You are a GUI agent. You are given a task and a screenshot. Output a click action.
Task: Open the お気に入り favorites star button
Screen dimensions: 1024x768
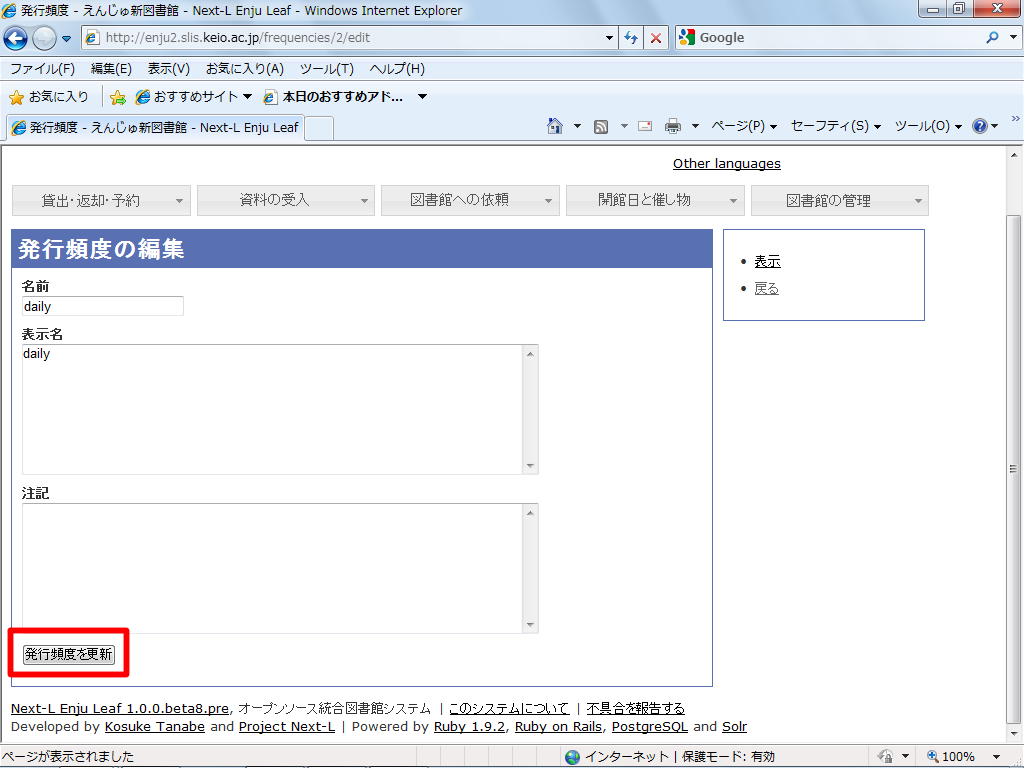pyautogui.click(x=49, y=97)
